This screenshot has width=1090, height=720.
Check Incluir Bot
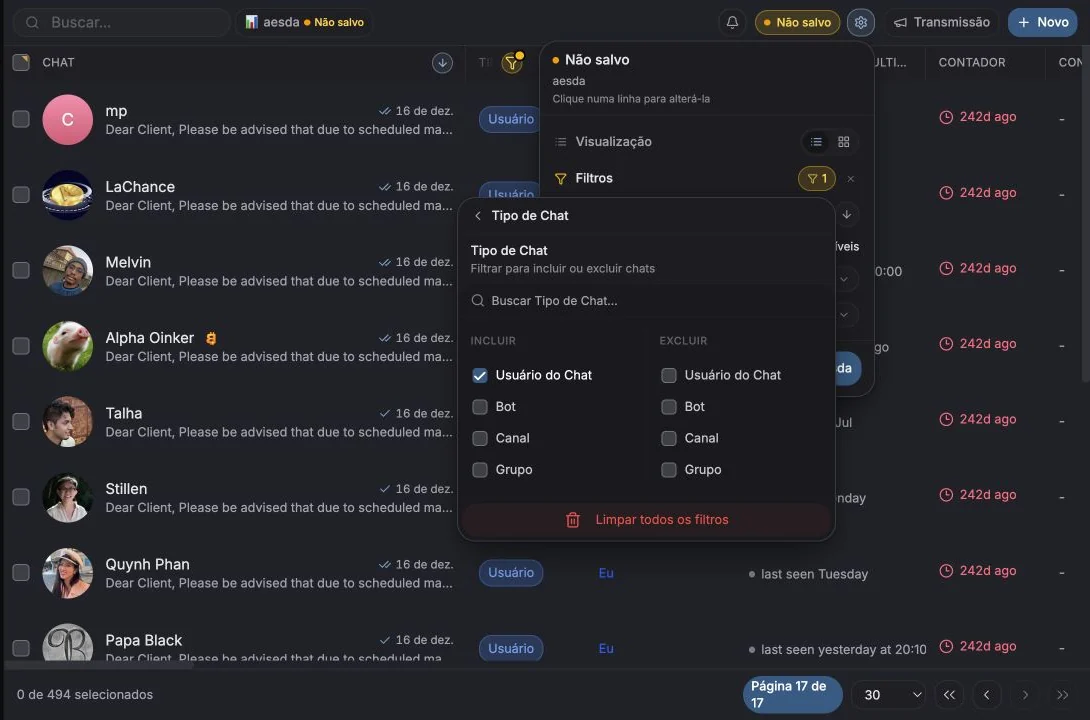pos(480,407)
